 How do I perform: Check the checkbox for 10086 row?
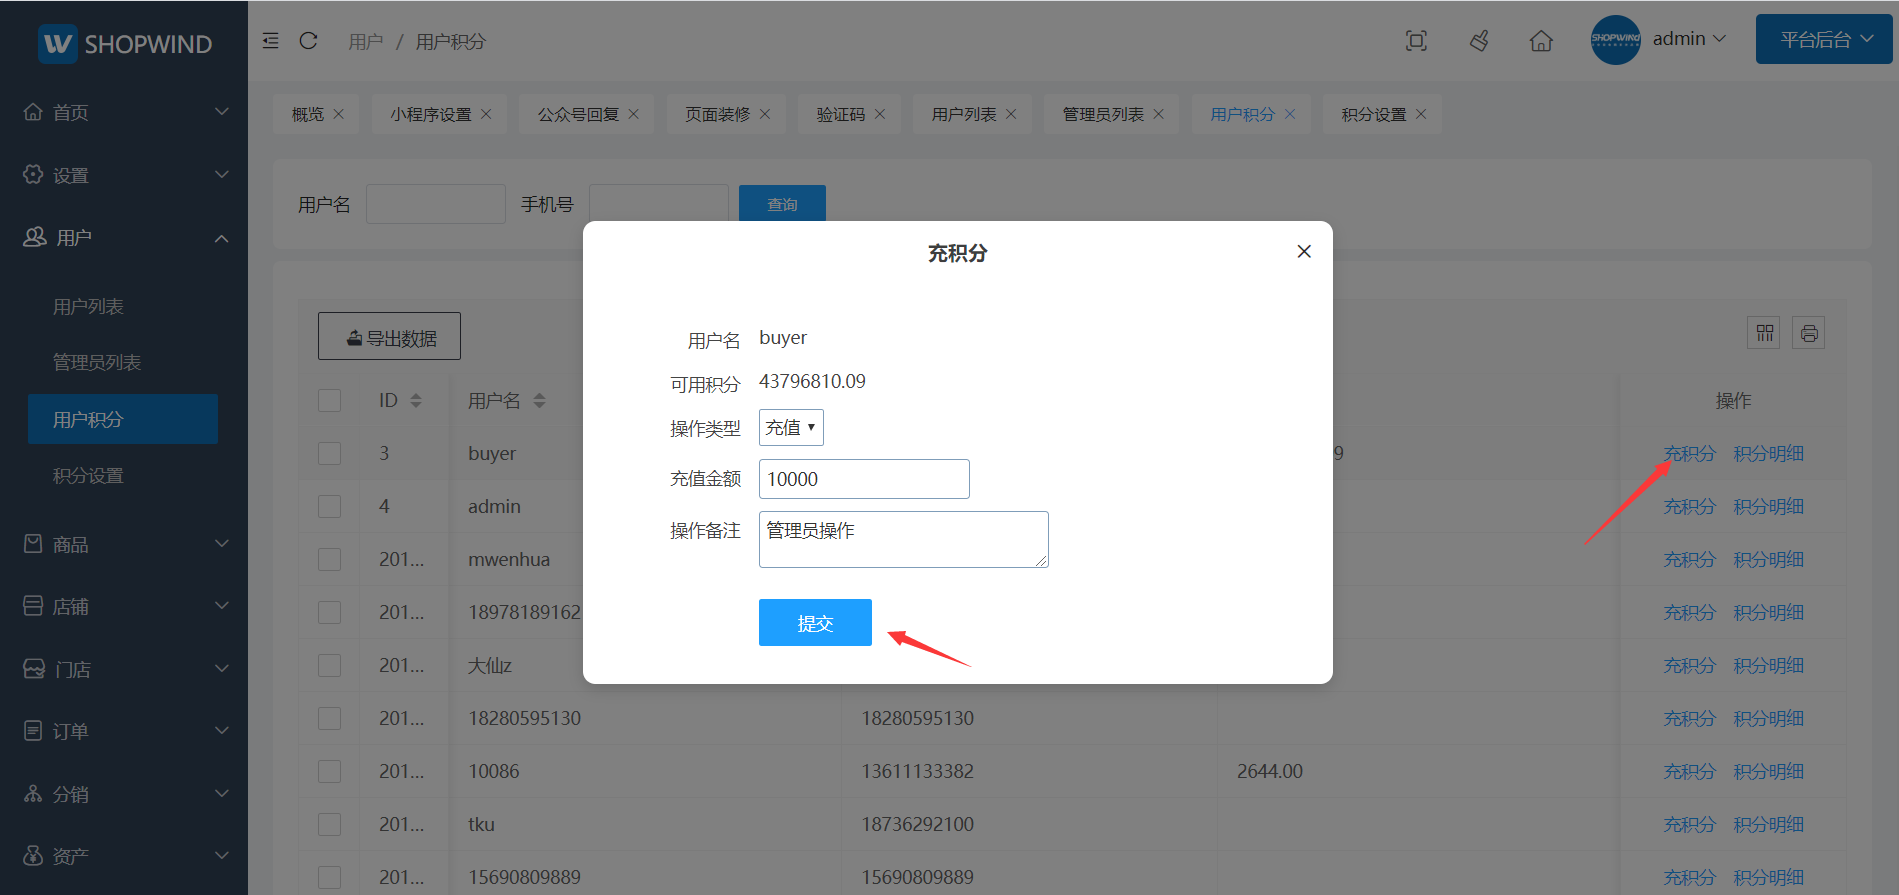tap(329, 771)
